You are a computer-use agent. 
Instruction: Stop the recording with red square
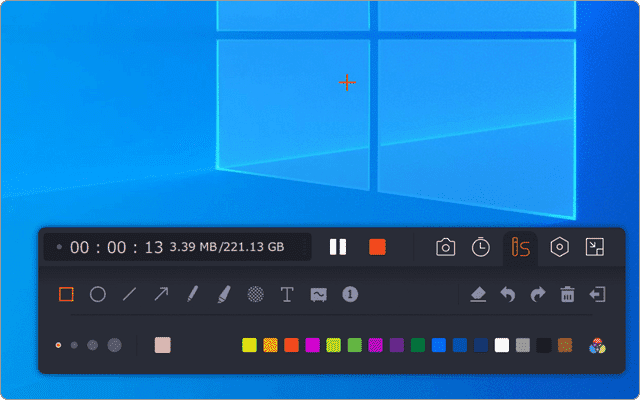click(x=377, y=247)
